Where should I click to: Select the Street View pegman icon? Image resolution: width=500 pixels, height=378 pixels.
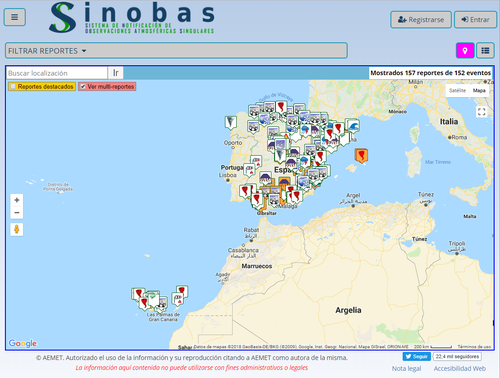[x=17, y=229]
